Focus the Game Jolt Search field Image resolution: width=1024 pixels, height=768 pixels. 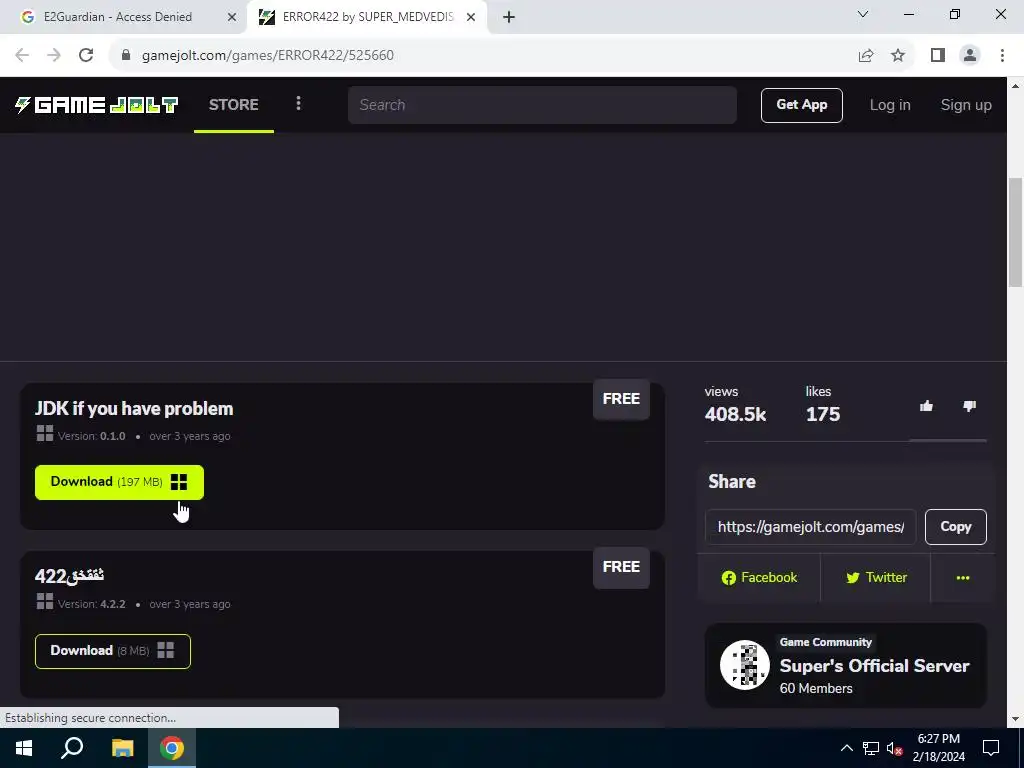point(542,104)
